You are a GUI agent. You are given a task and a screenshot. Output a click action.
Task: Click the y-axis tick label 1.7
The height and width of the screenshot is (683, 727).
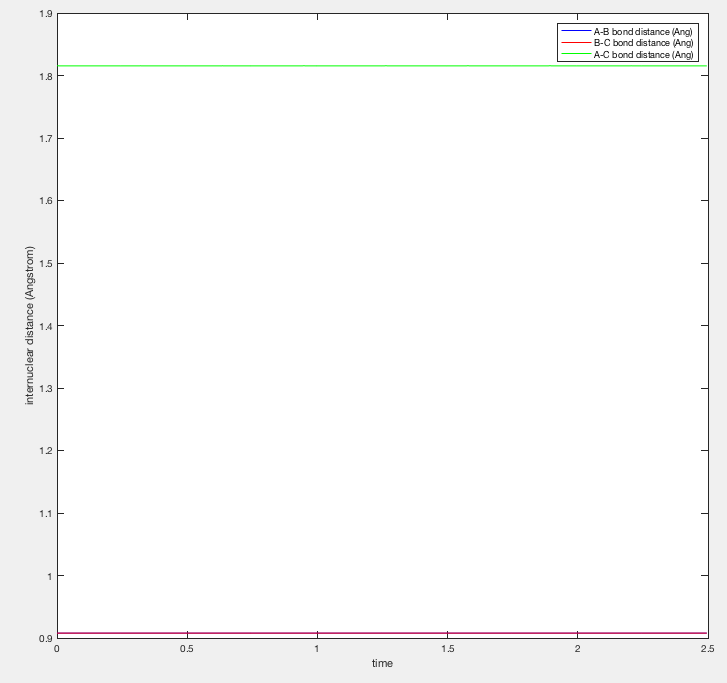point(45,139)
